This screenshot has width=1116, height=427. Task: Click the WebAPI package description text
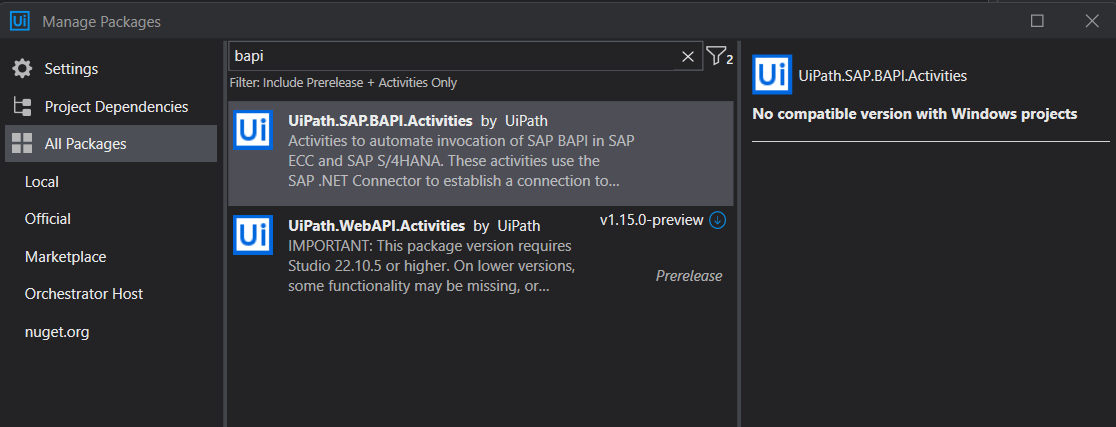point(431,266)
